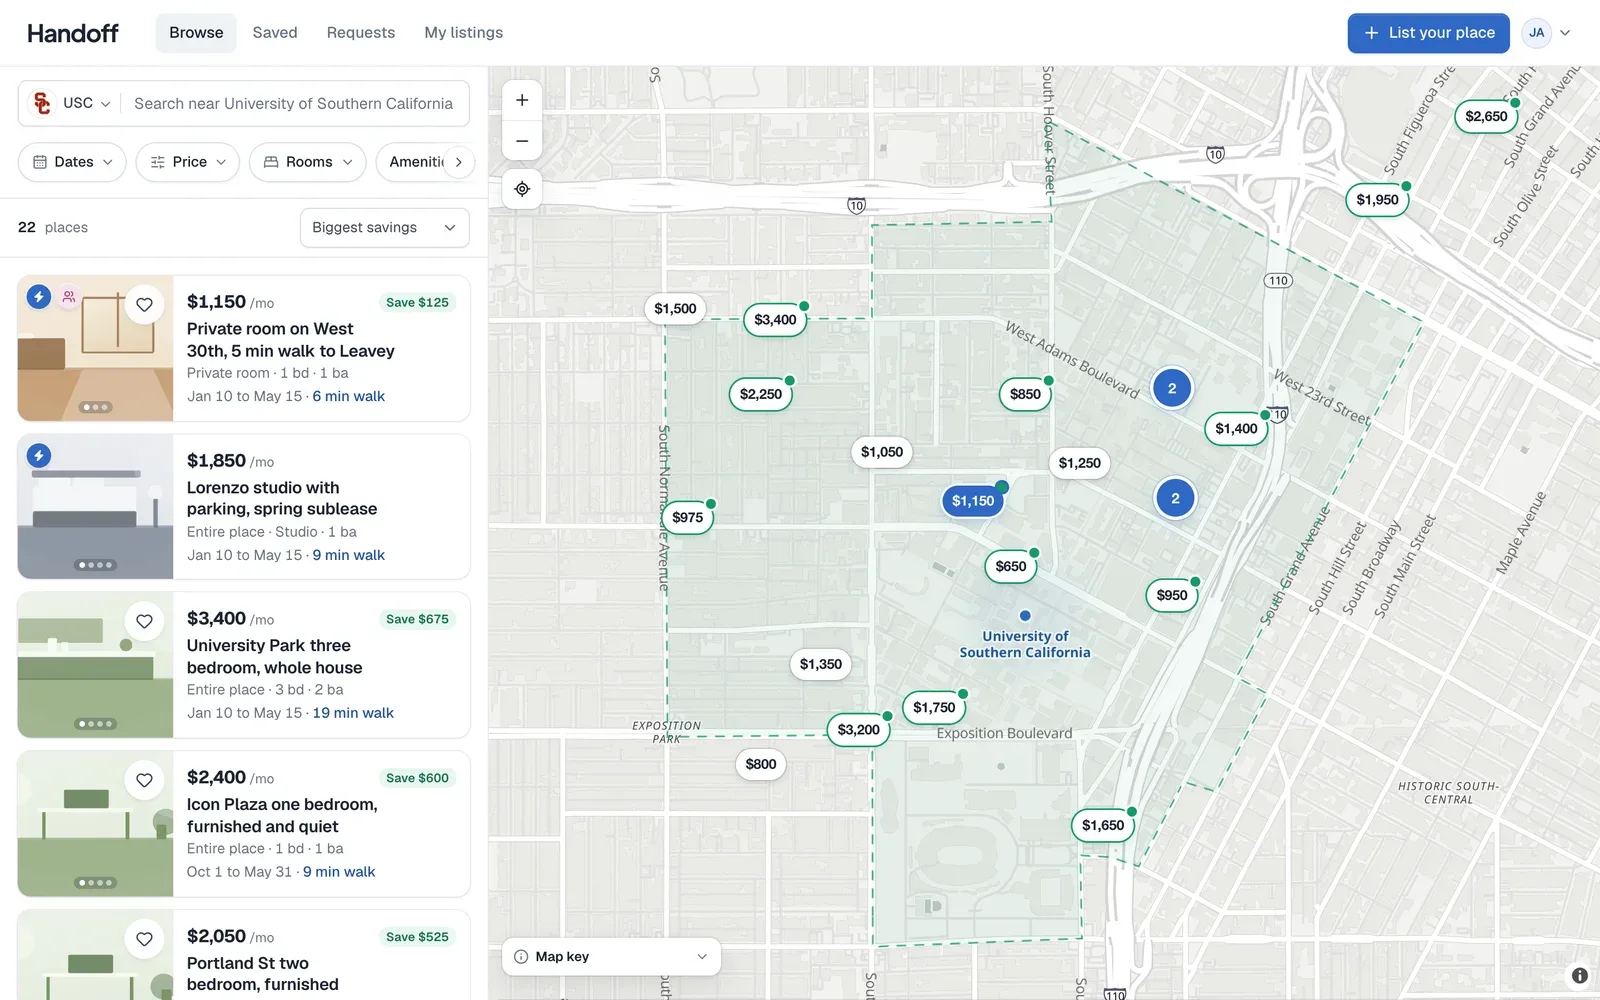Screen dimensions: 1600x1000
Task: Zoom out on the map
Action: point(522,141)
